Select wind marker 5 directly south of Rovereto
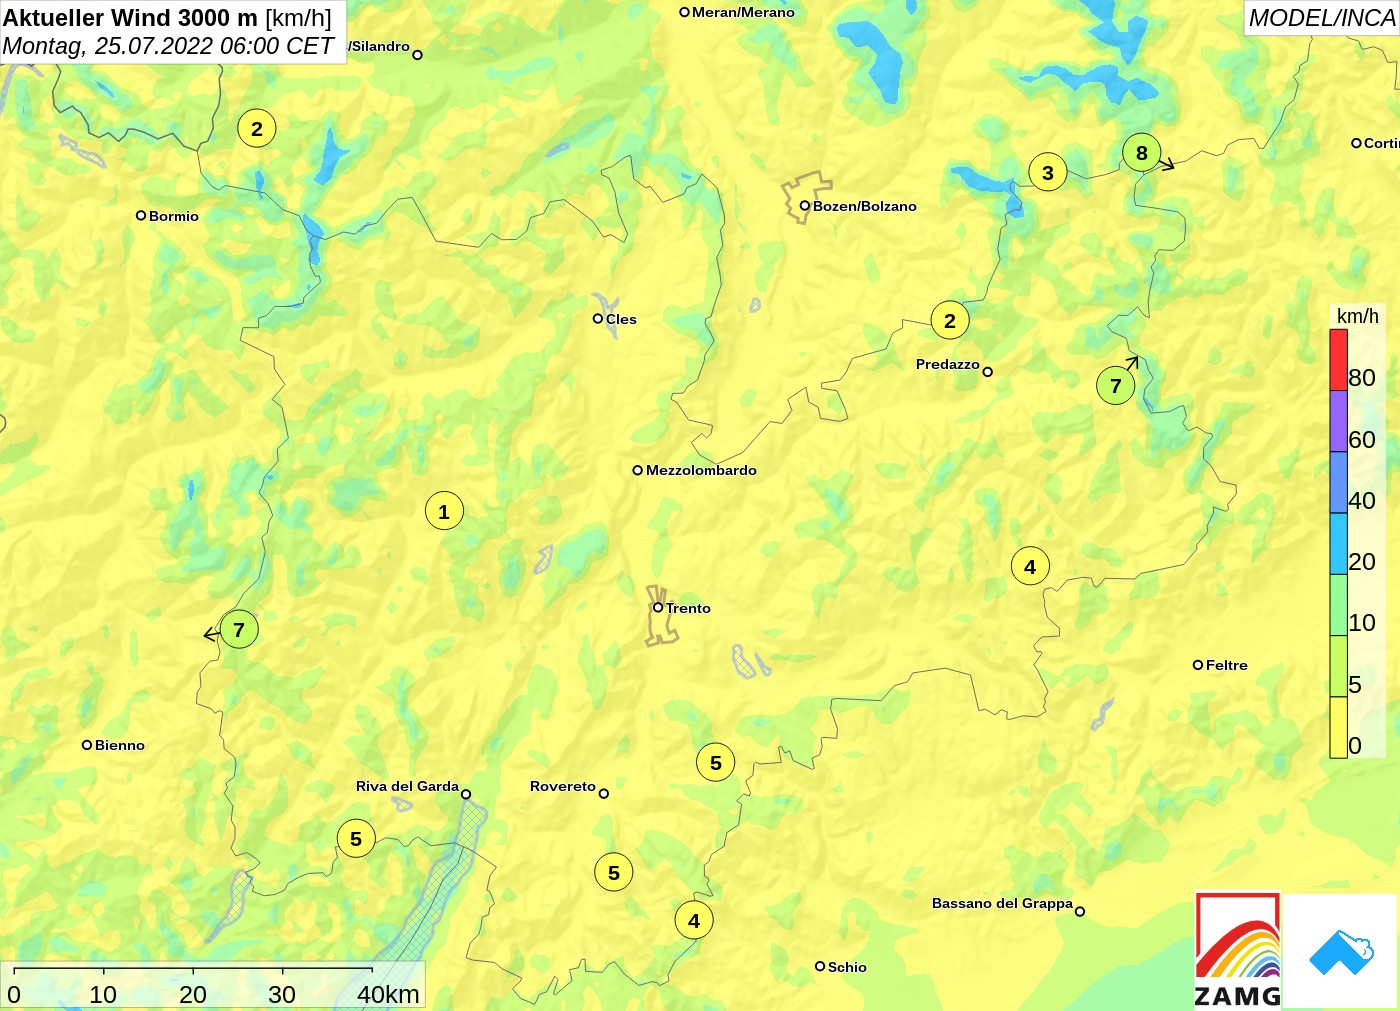The width and height of the screenshot is (1400, 1011). tap(614, 873)
